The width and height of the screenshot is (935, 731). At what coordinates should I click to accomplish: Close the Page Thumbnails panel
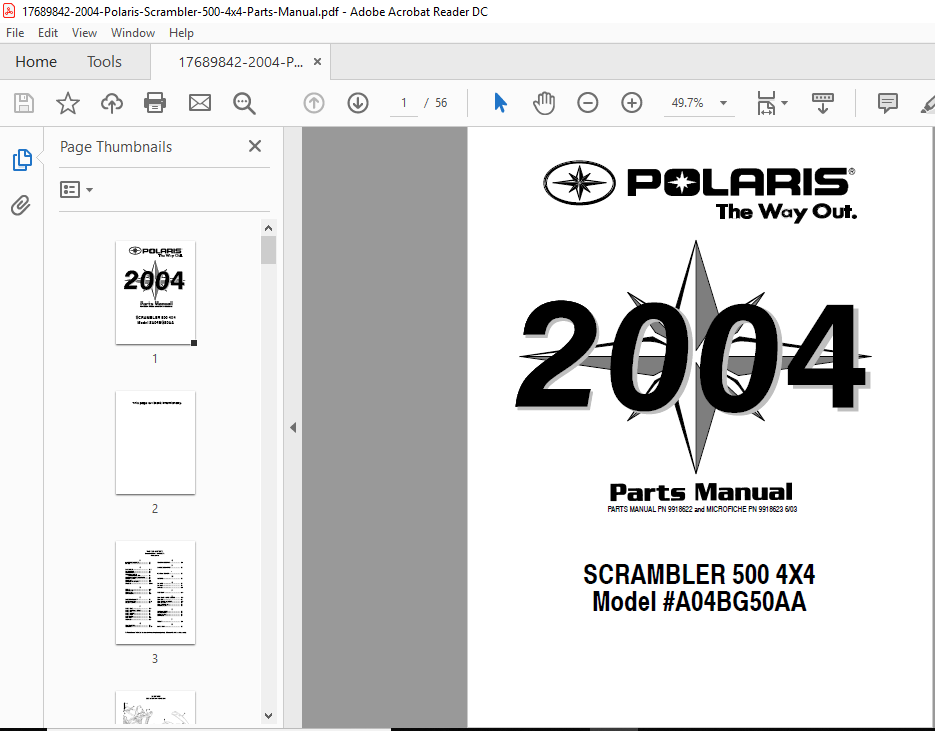coord(255,146)
